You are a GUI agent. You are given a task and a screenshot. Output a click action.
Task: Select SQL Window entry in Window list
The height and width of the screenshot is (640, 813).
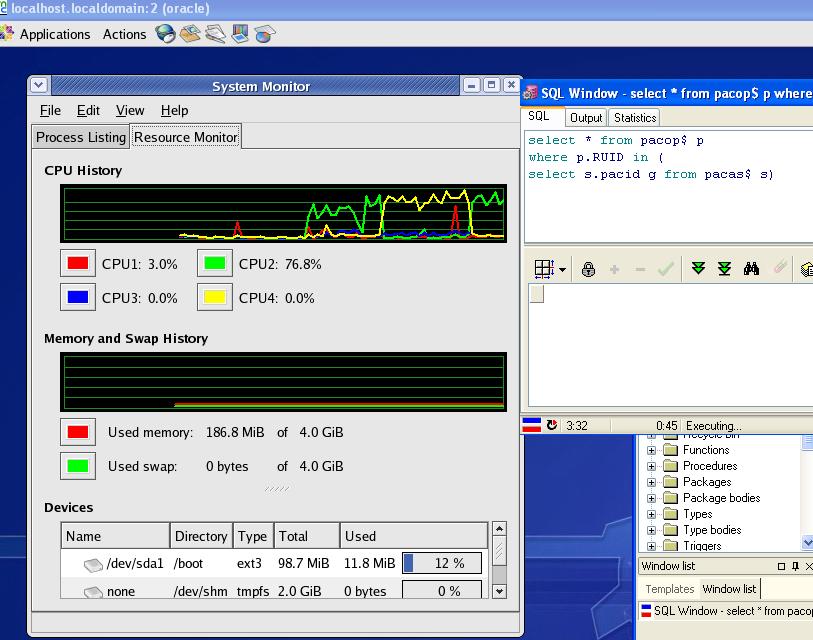(x=726, y=610)
